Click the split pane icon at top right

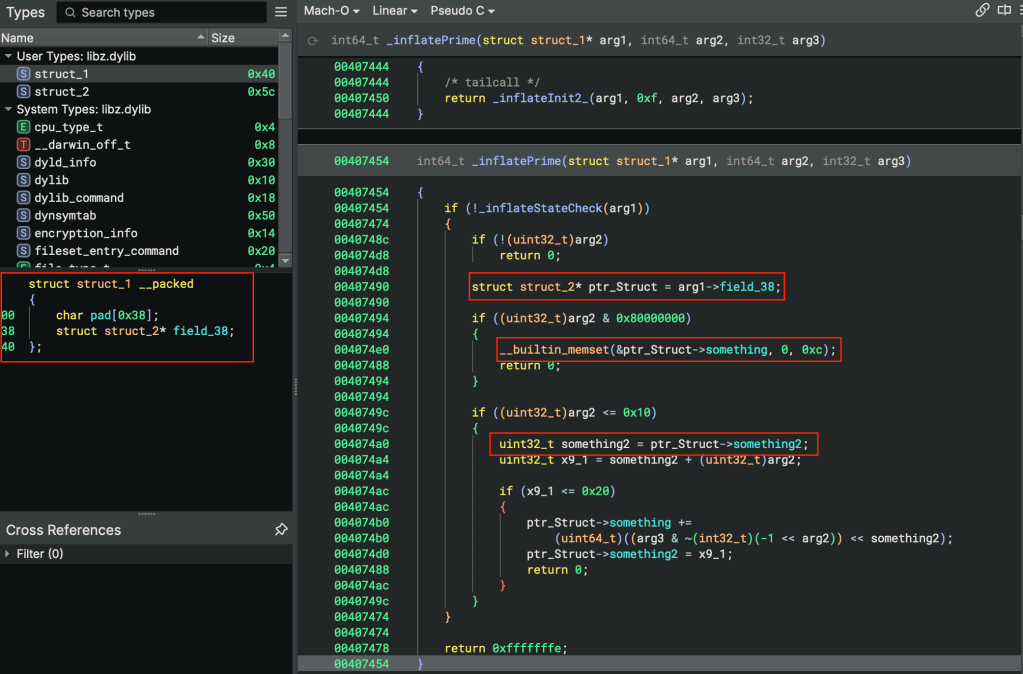(x=1004, y=11)
